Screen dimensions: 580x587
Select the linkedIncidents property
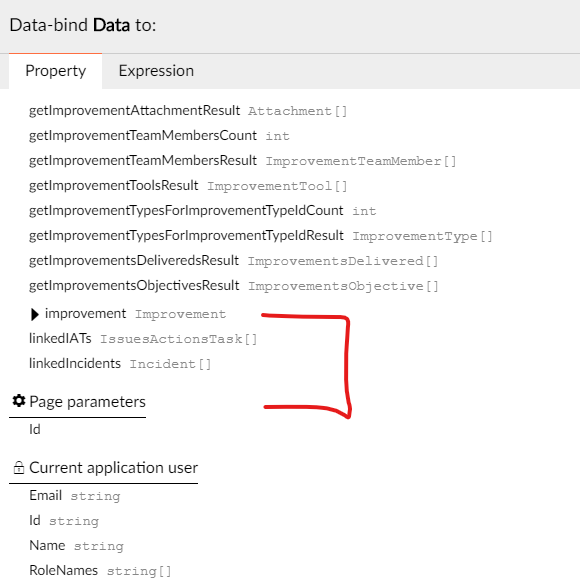(x=120, y=364)
